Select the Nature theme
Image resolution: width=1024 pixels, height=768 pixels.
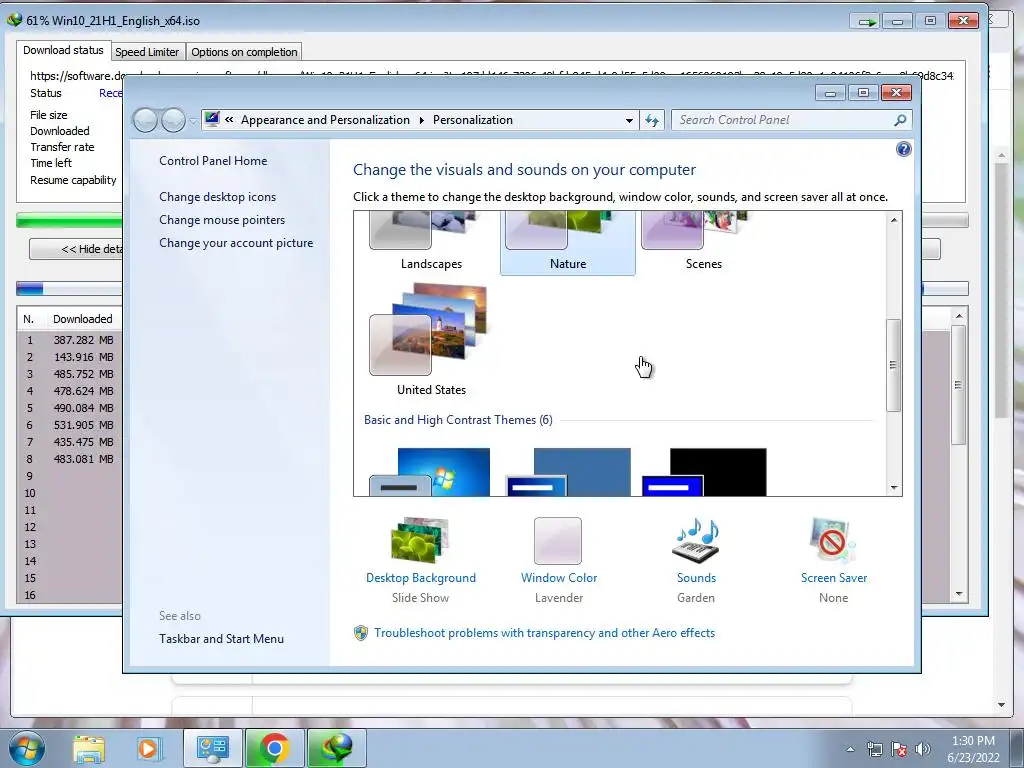pyautogui.click(x=568, y=242)
